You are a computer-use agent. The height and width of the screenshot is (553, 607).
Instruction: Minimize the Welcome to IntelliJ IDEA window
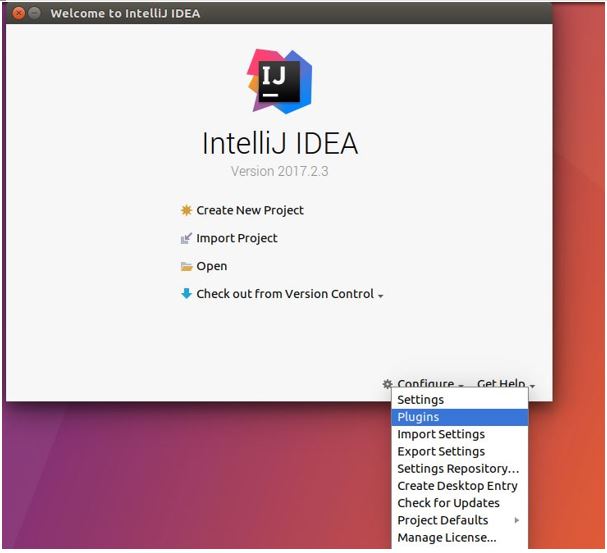click(x=34, y=13)
